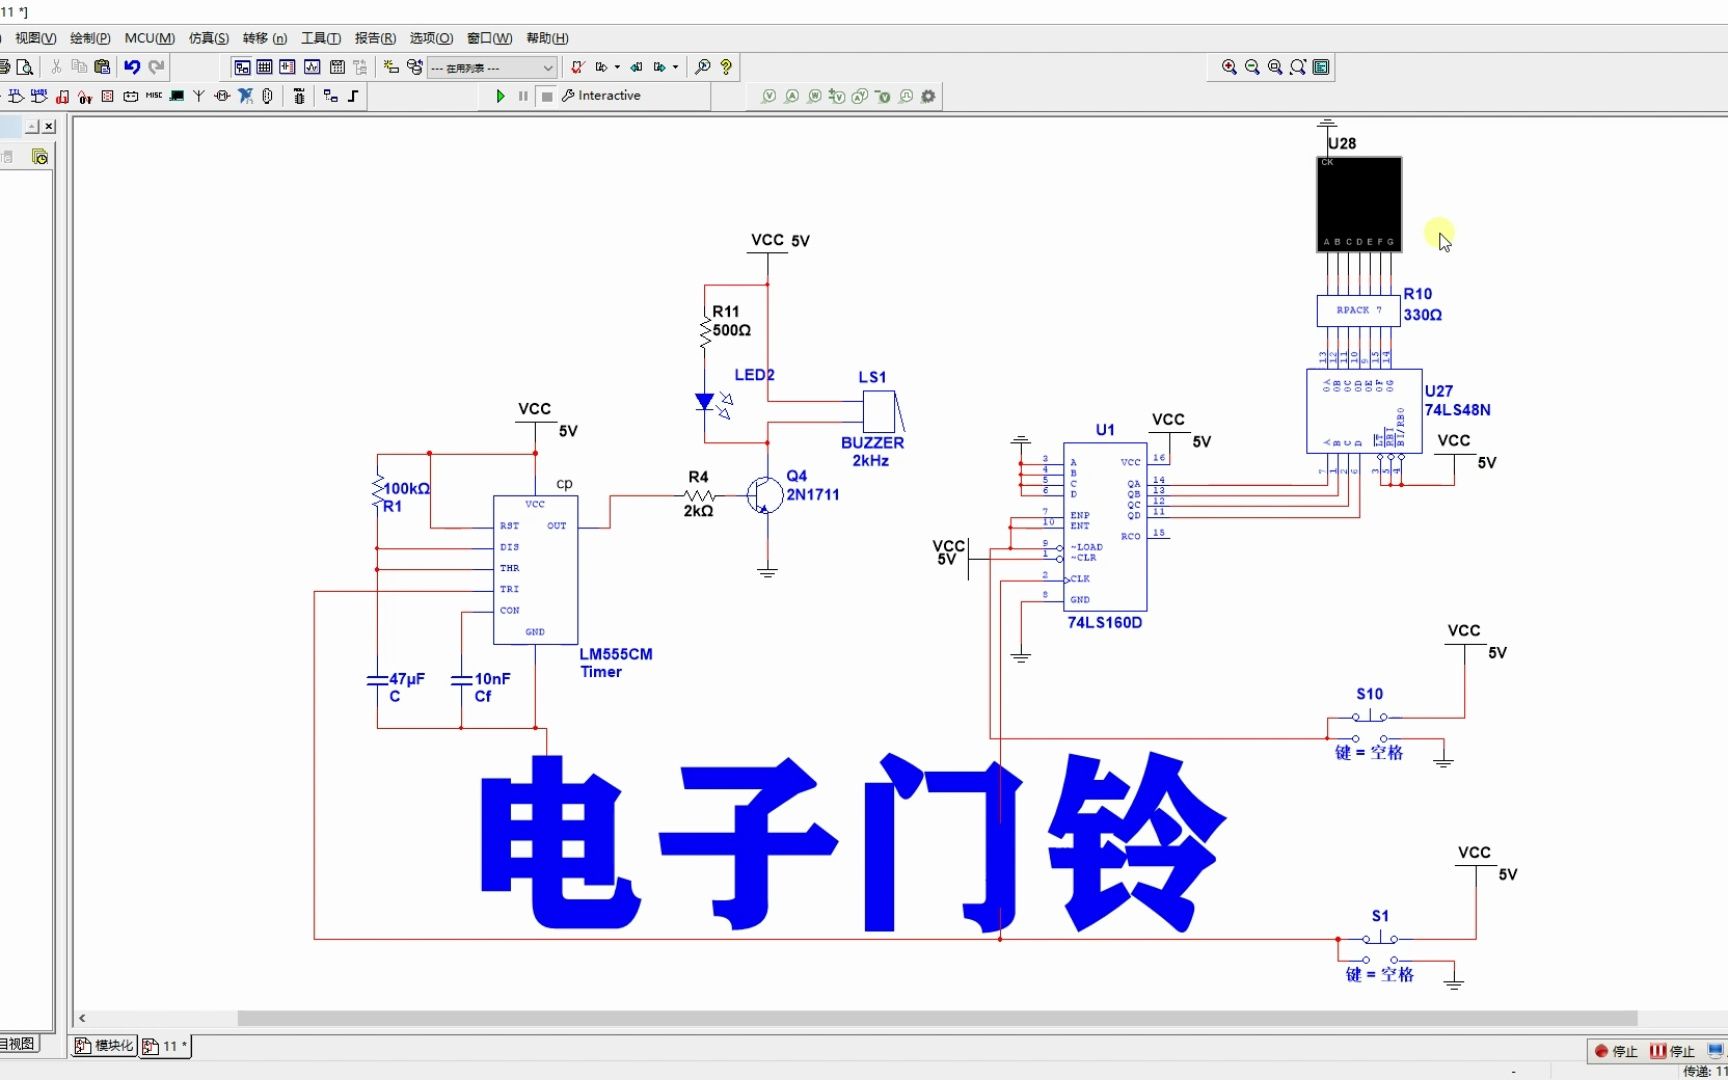Select the 74LS160D counter chip U1
1728x1080 pixels.
tap(1105, 526)
